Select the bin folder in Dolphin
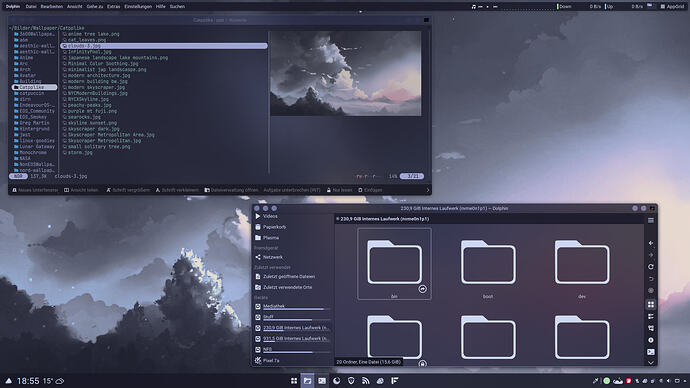Screen dimensions: 690x388 point(394,264)
